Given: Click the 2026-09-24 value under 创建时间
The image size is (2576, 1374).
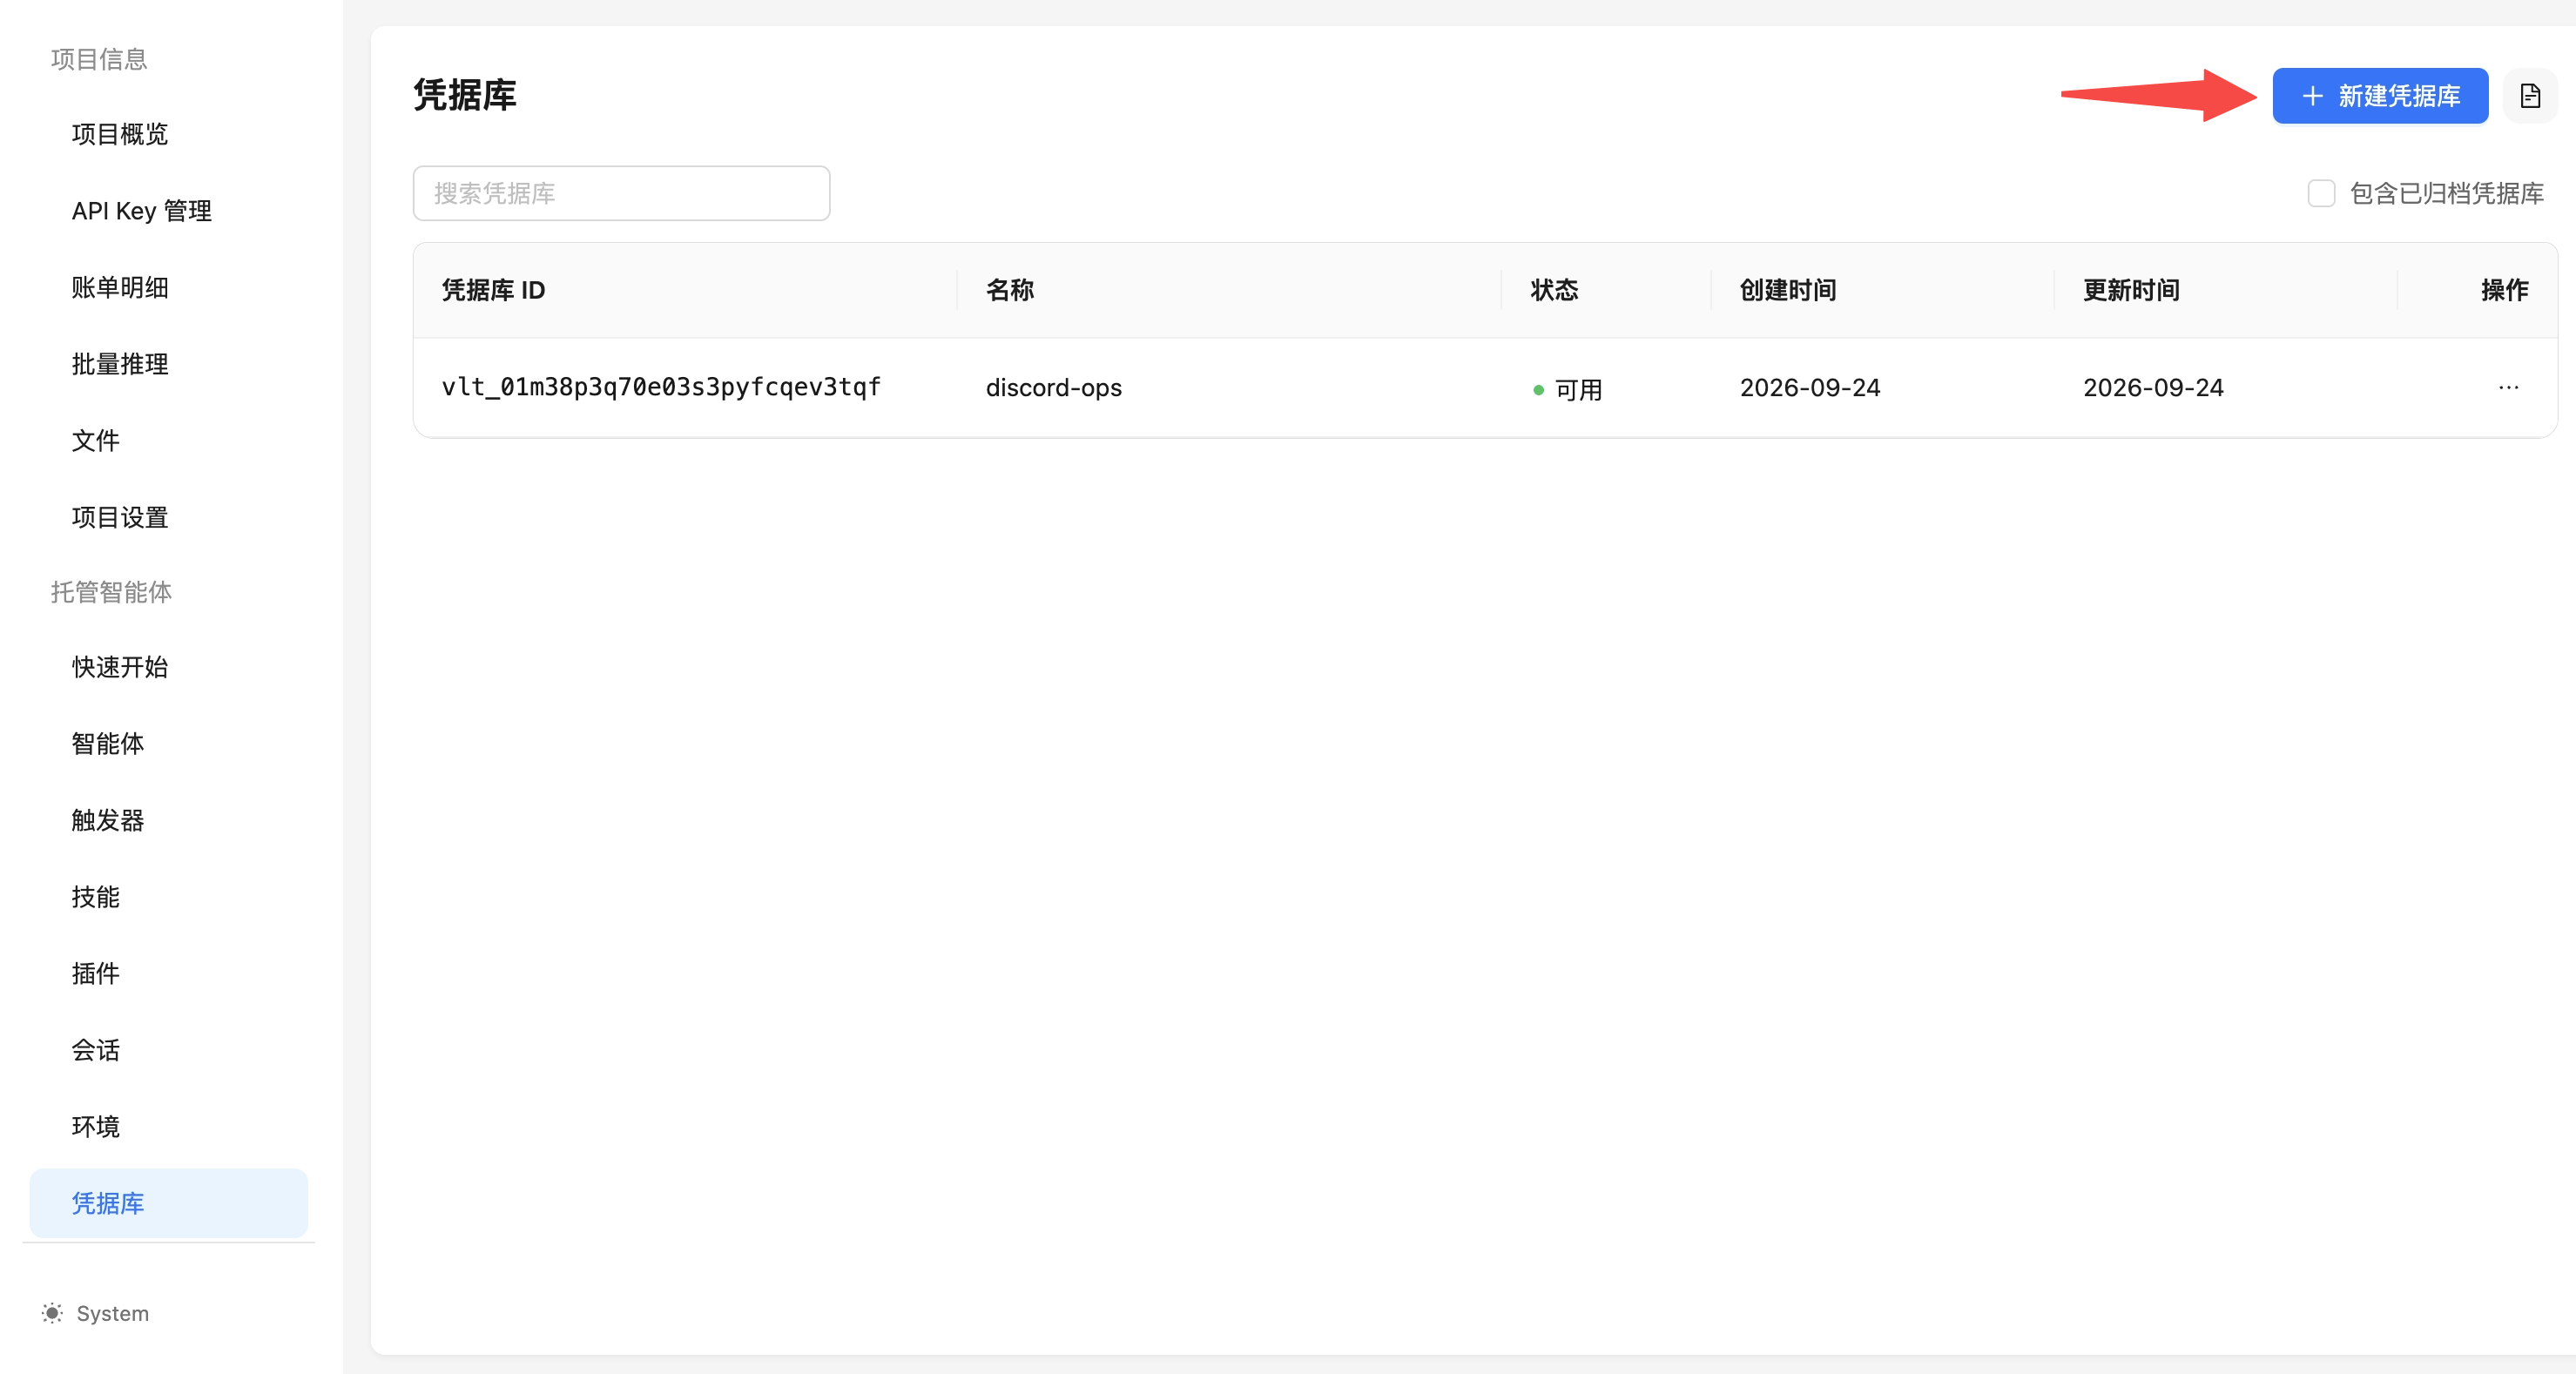Looking at the screenshot, I should (1810, 388).
